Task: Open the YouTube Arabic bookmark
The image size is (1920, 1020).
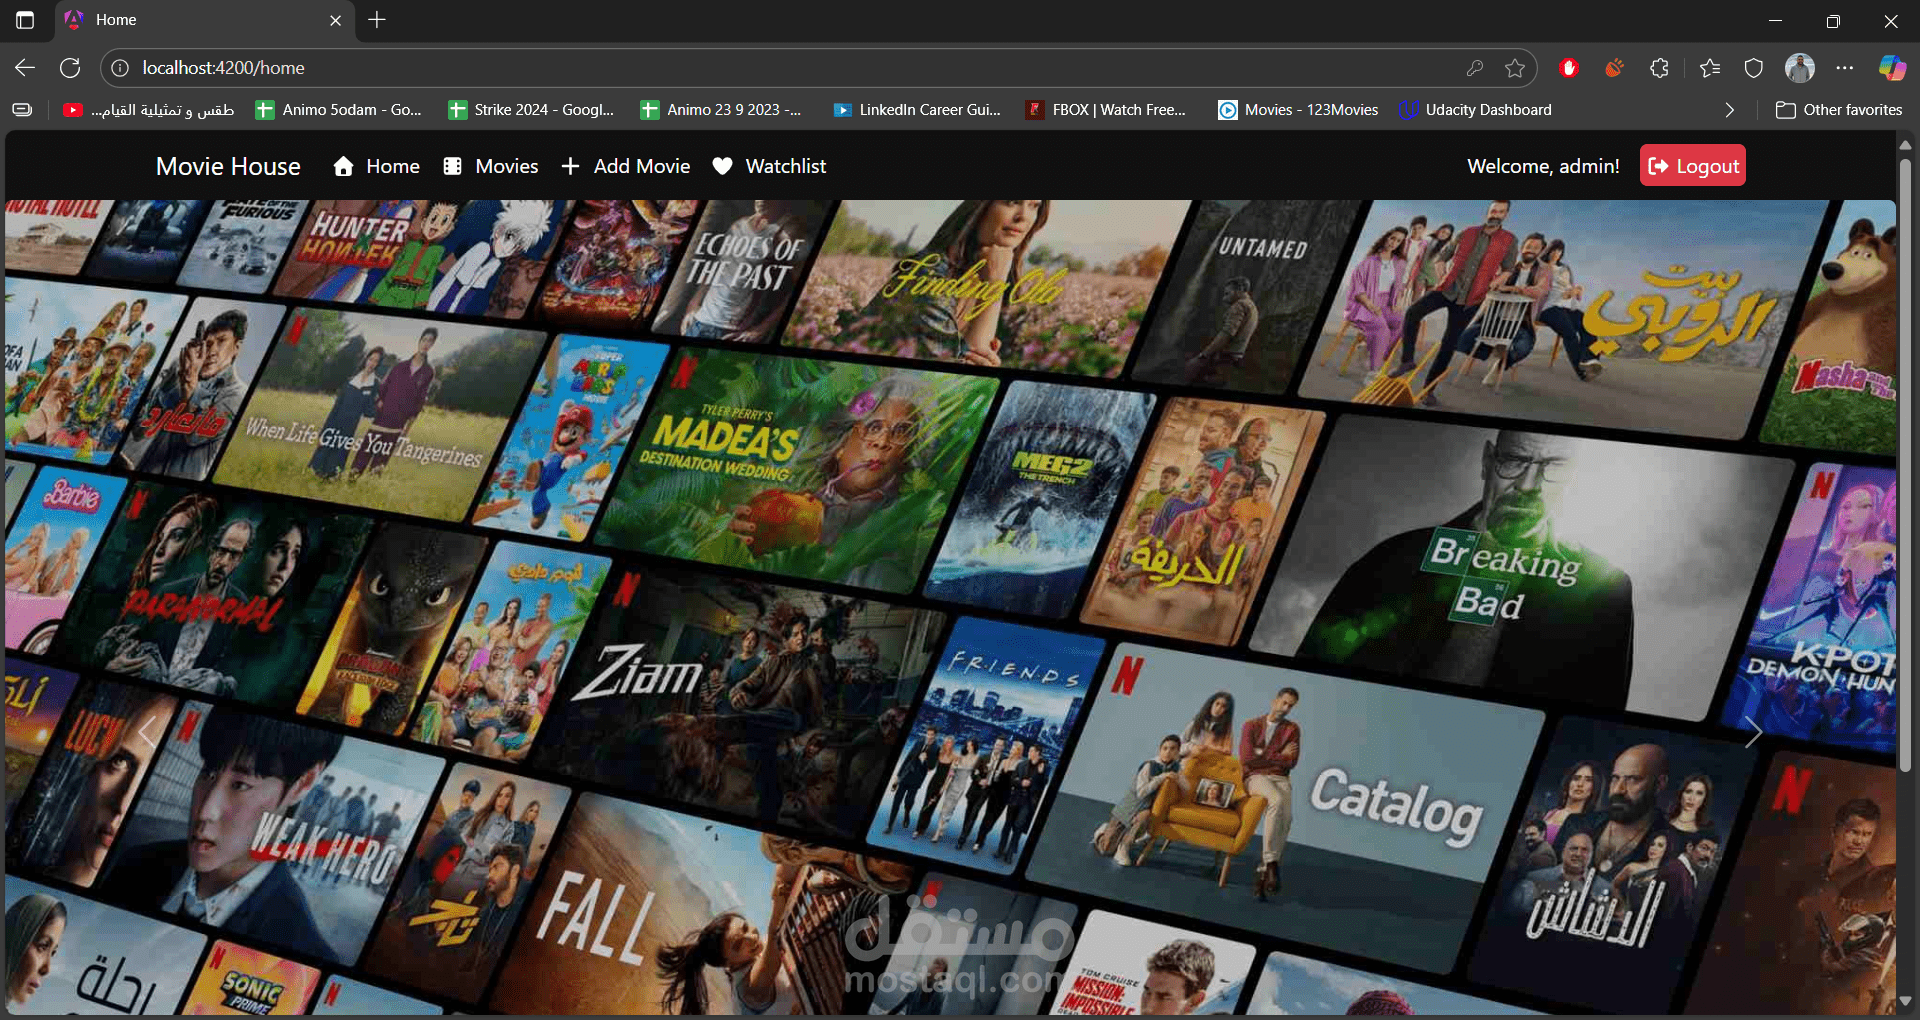Action: 149,110
